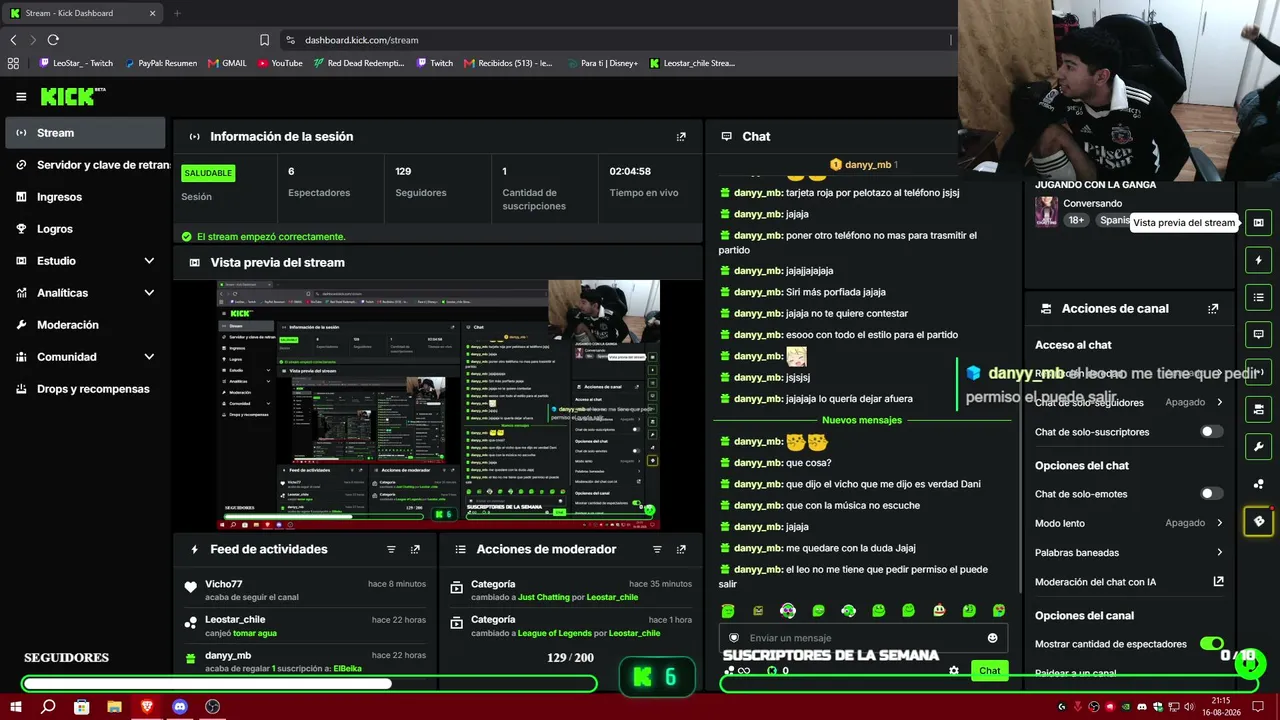
Task: Open a new browser tab
Action: click(x=177, y=13)
